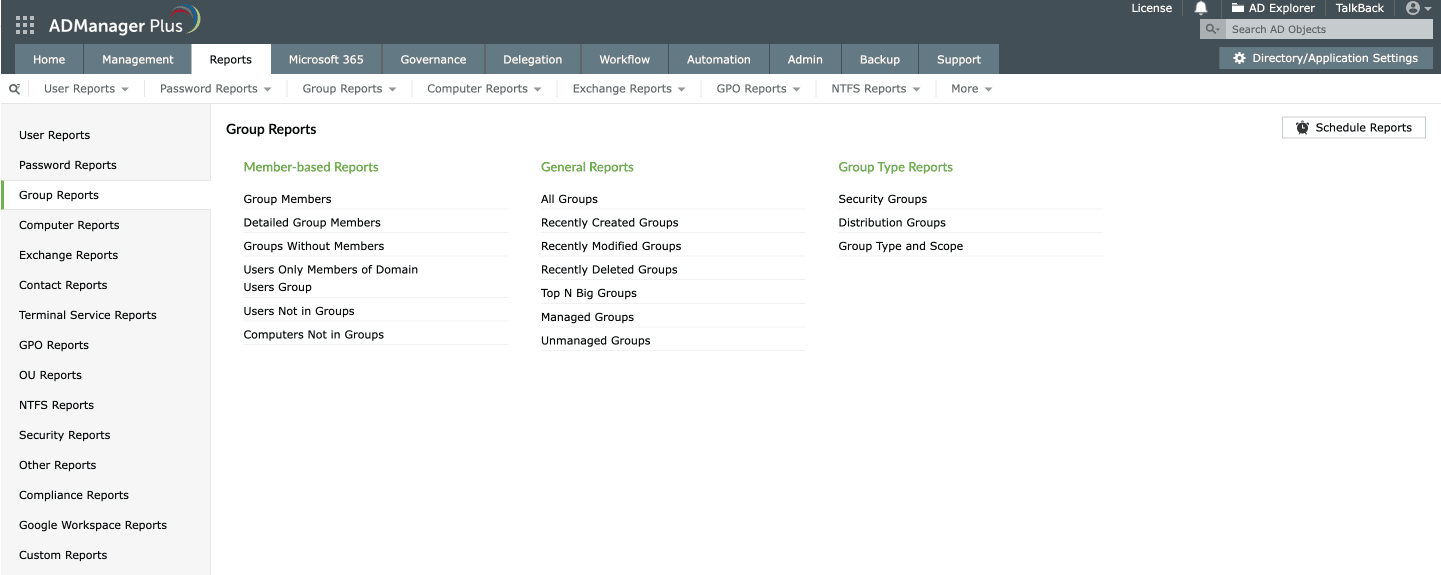Open the apps grid launcher icon

(x=25, y=25)
